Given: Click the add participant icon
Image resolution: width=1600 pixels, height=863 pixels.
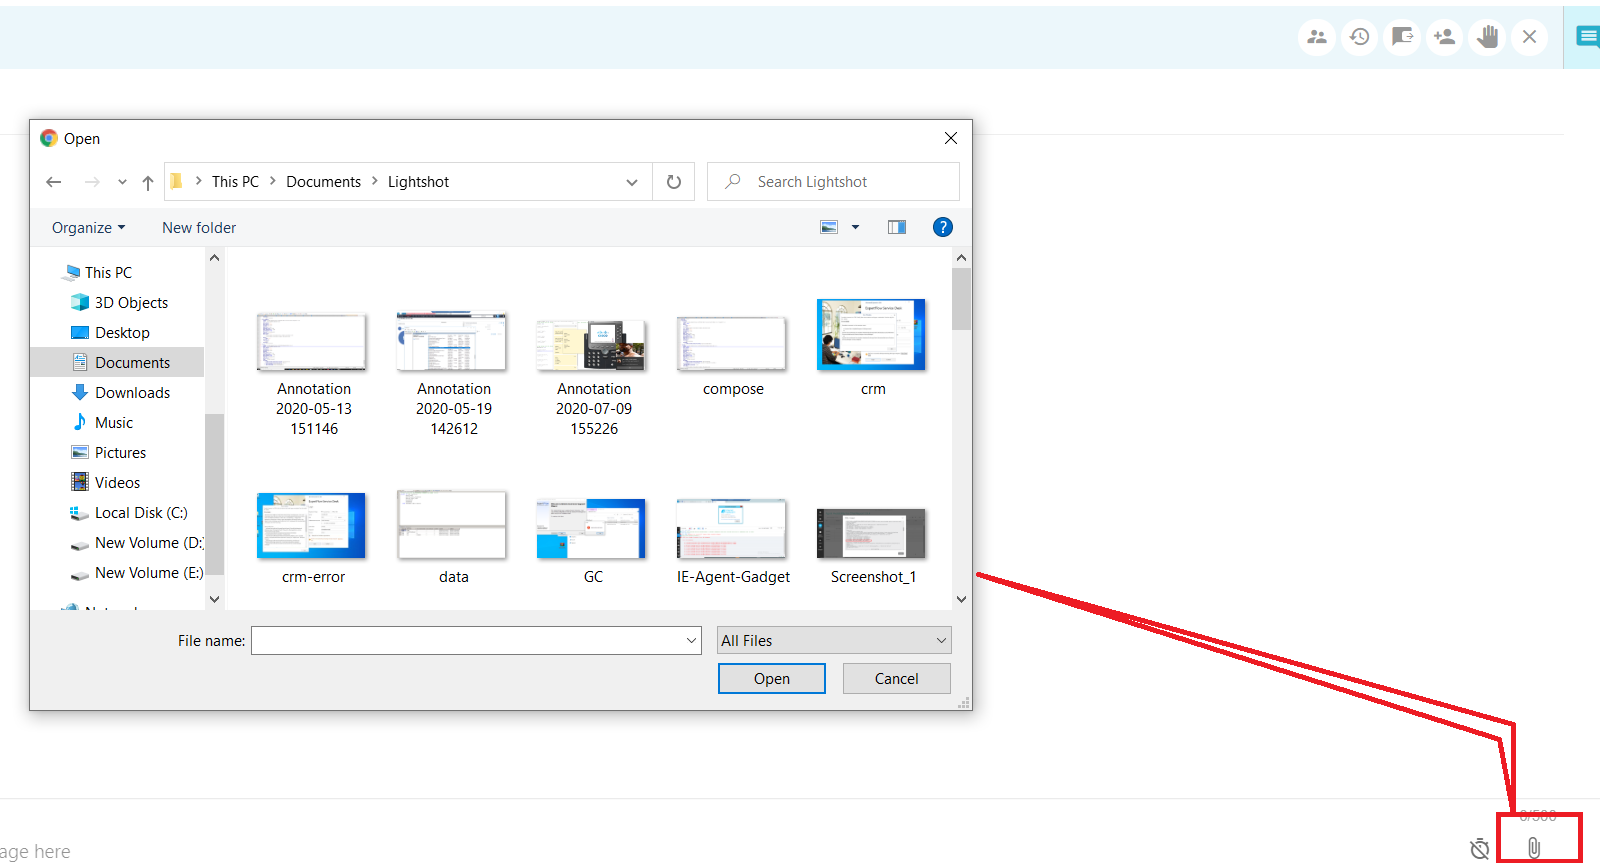Looking at the screenshot, I should coord(1444,37).
